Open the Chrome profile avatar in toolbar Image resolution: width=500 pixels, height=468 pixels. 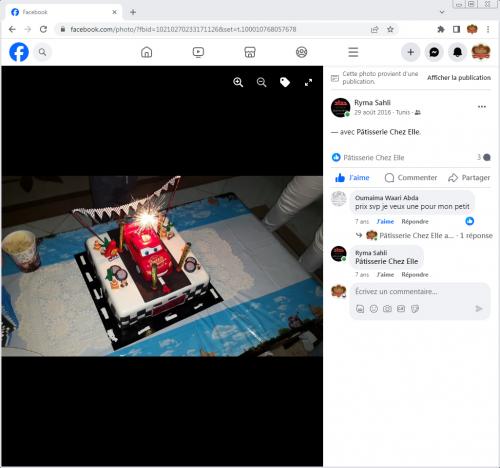coord(472,29)
